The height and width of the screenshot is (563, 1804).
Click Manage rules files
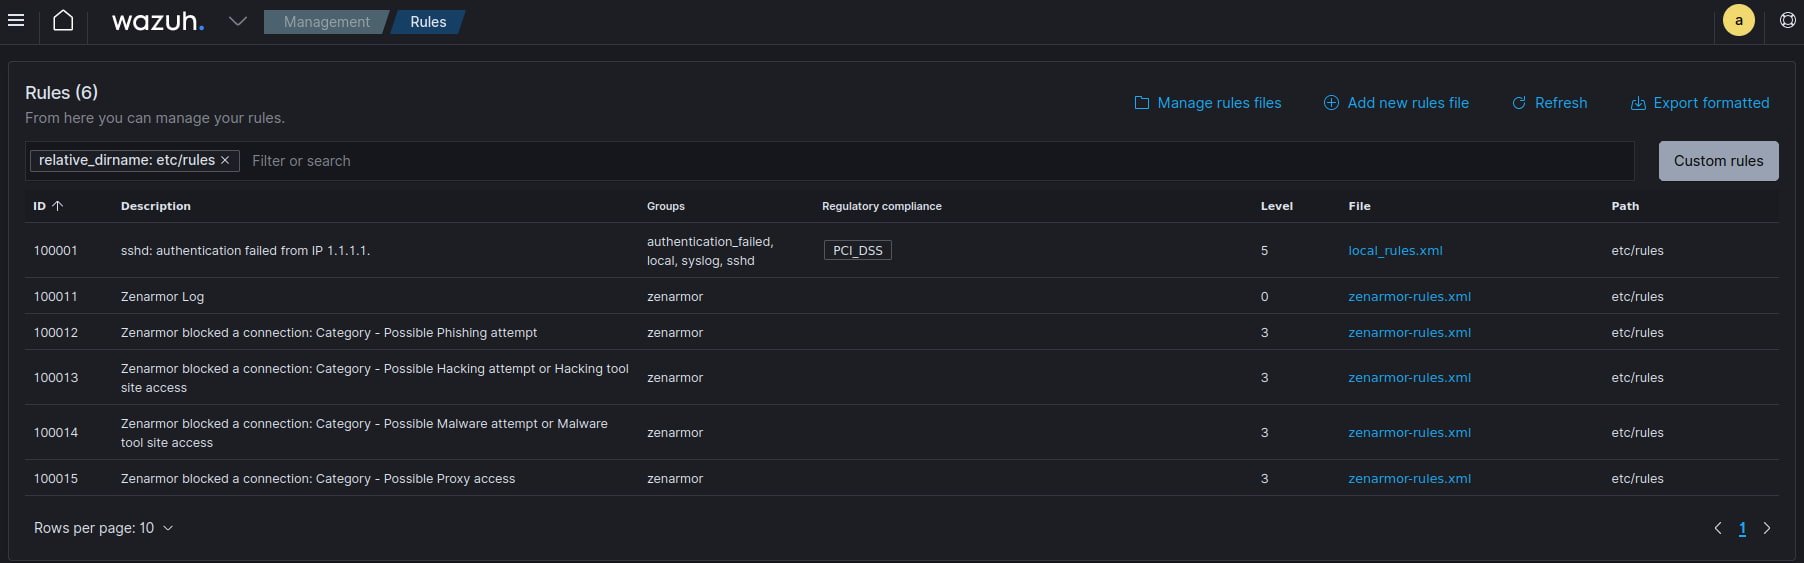point(1207,103)
